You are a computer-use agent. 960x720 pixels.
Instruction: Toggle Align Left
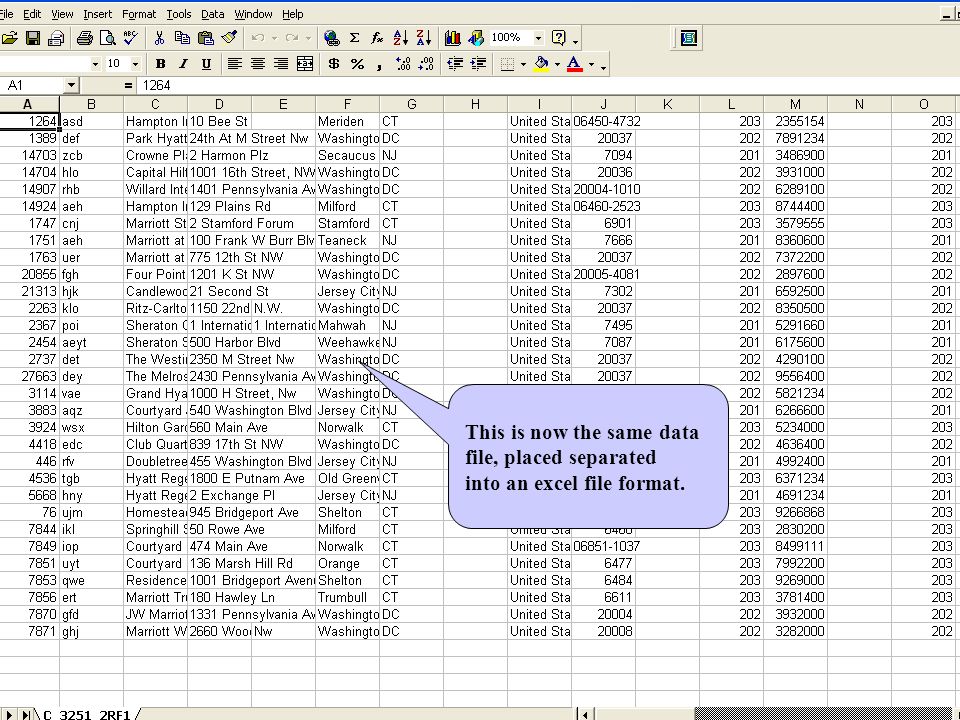[x=234, y=64]
